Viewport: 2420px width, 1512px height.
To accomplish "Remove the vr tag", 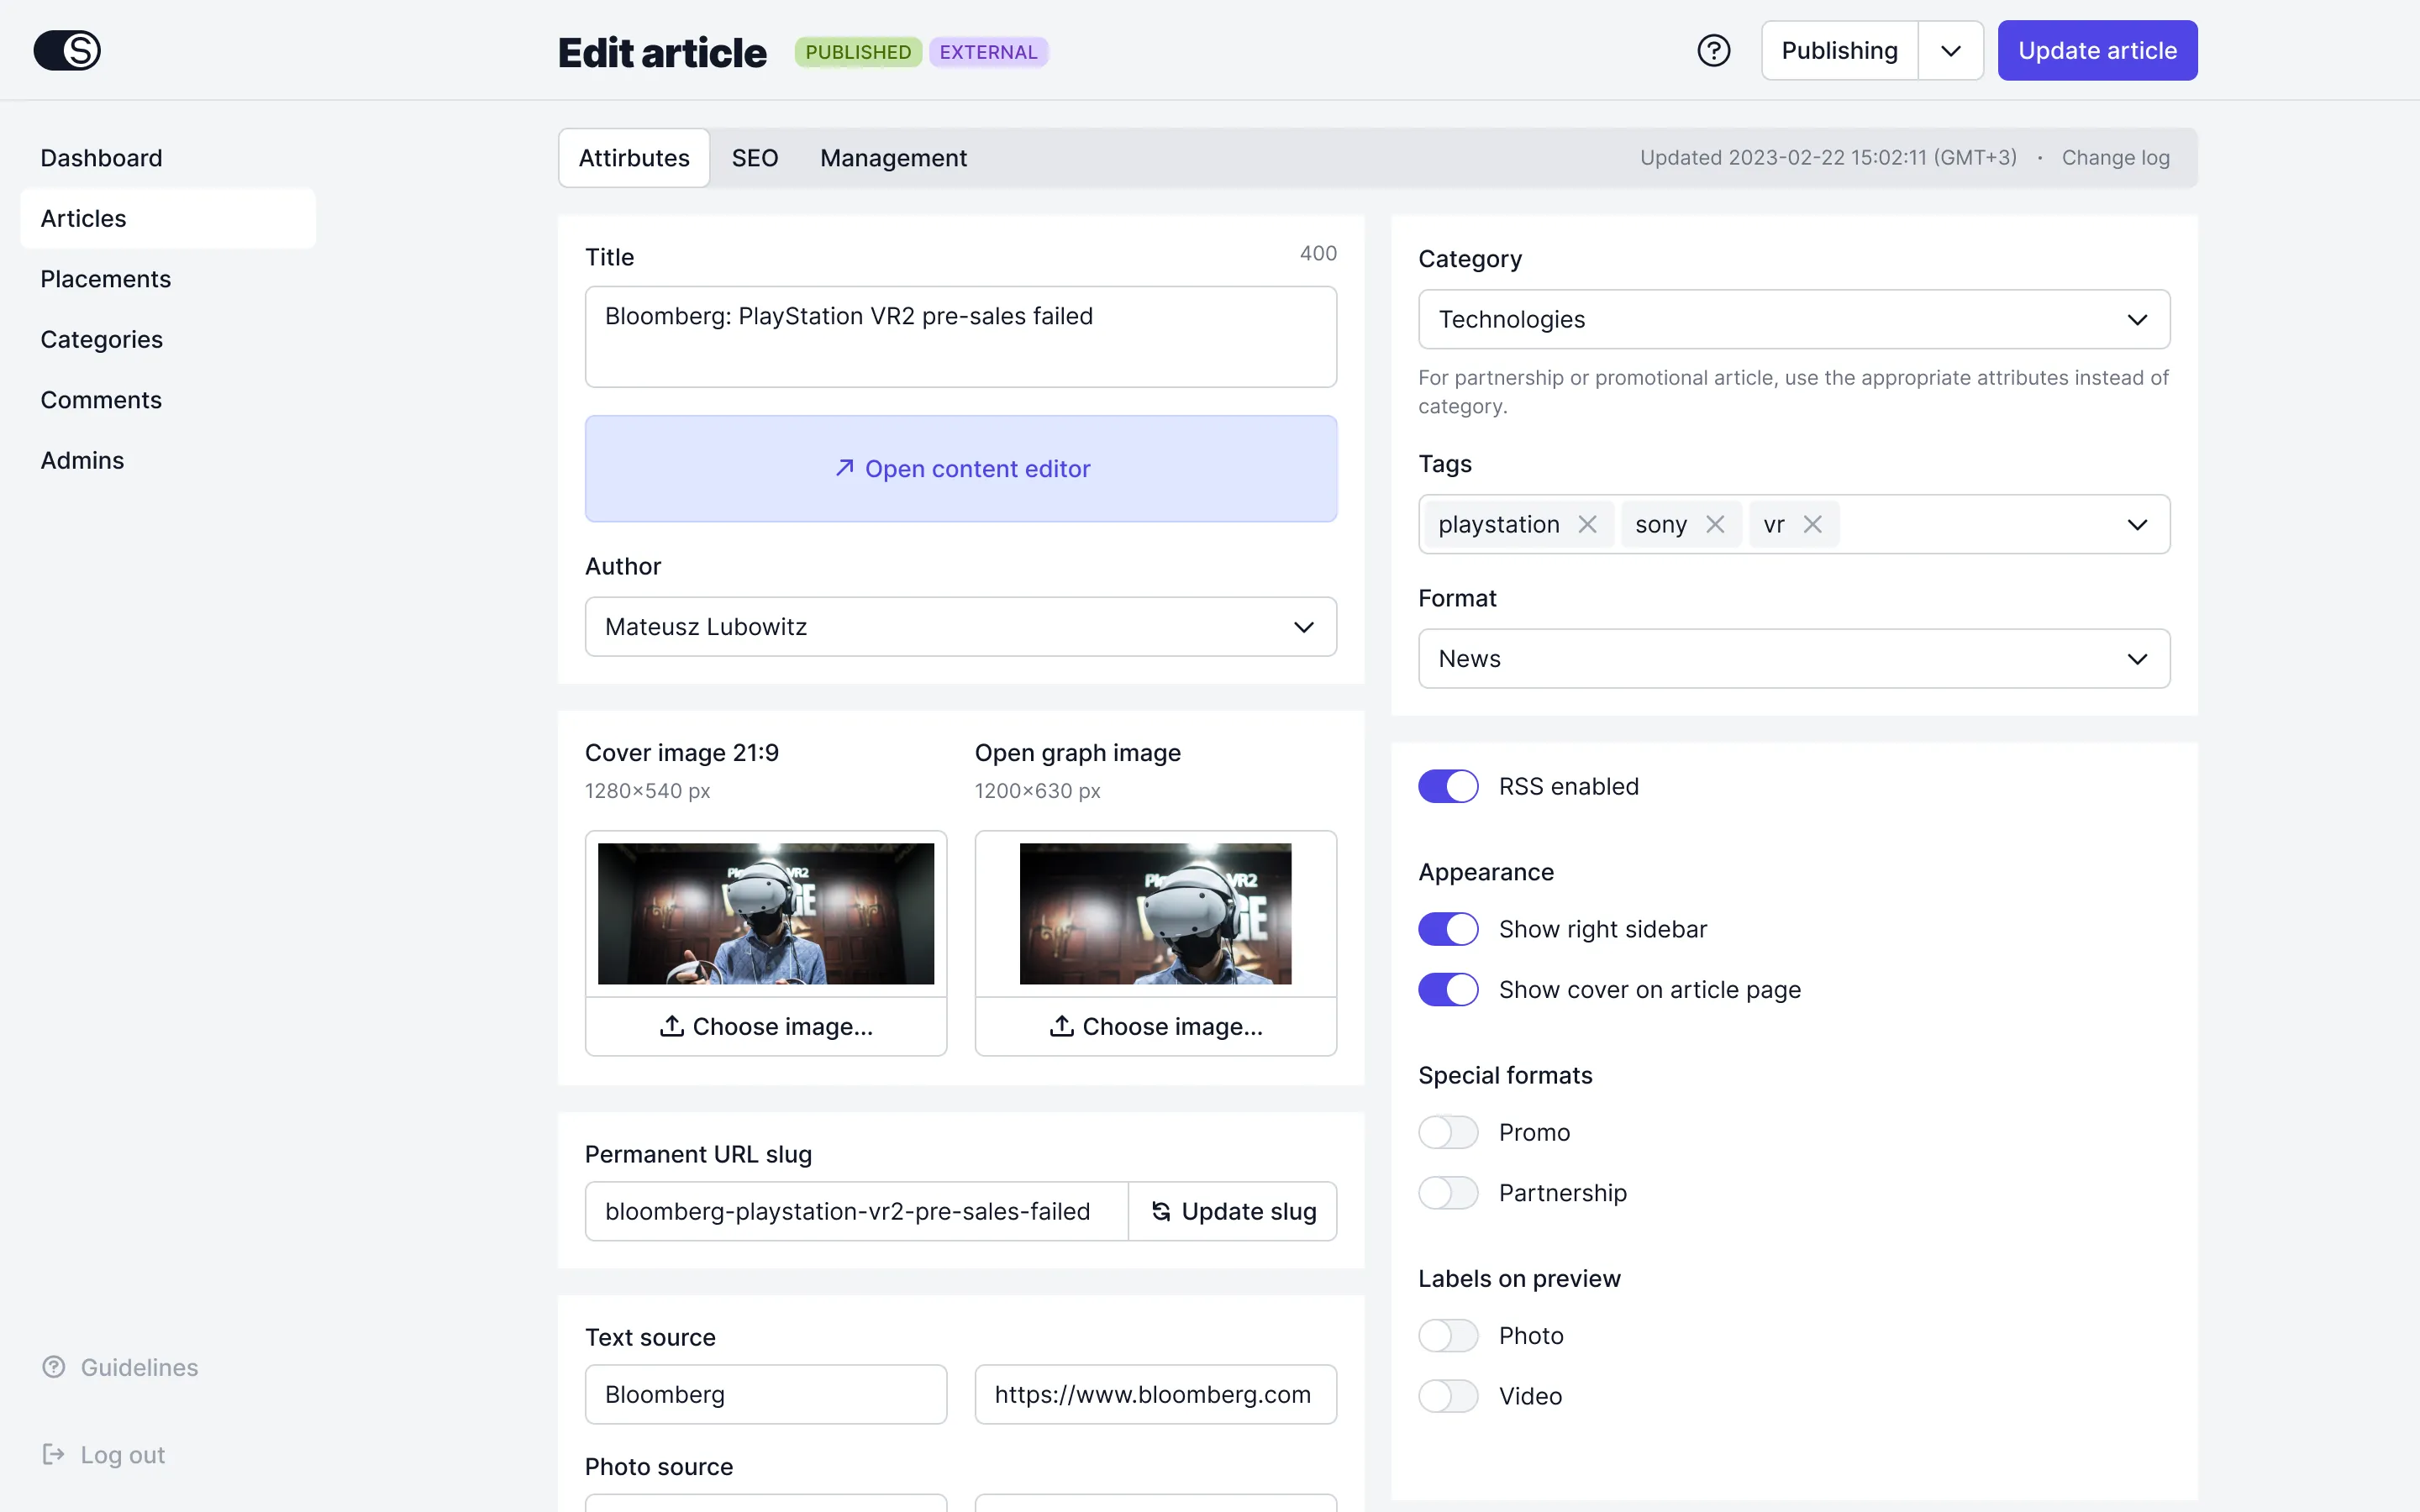I will 1812,524.
